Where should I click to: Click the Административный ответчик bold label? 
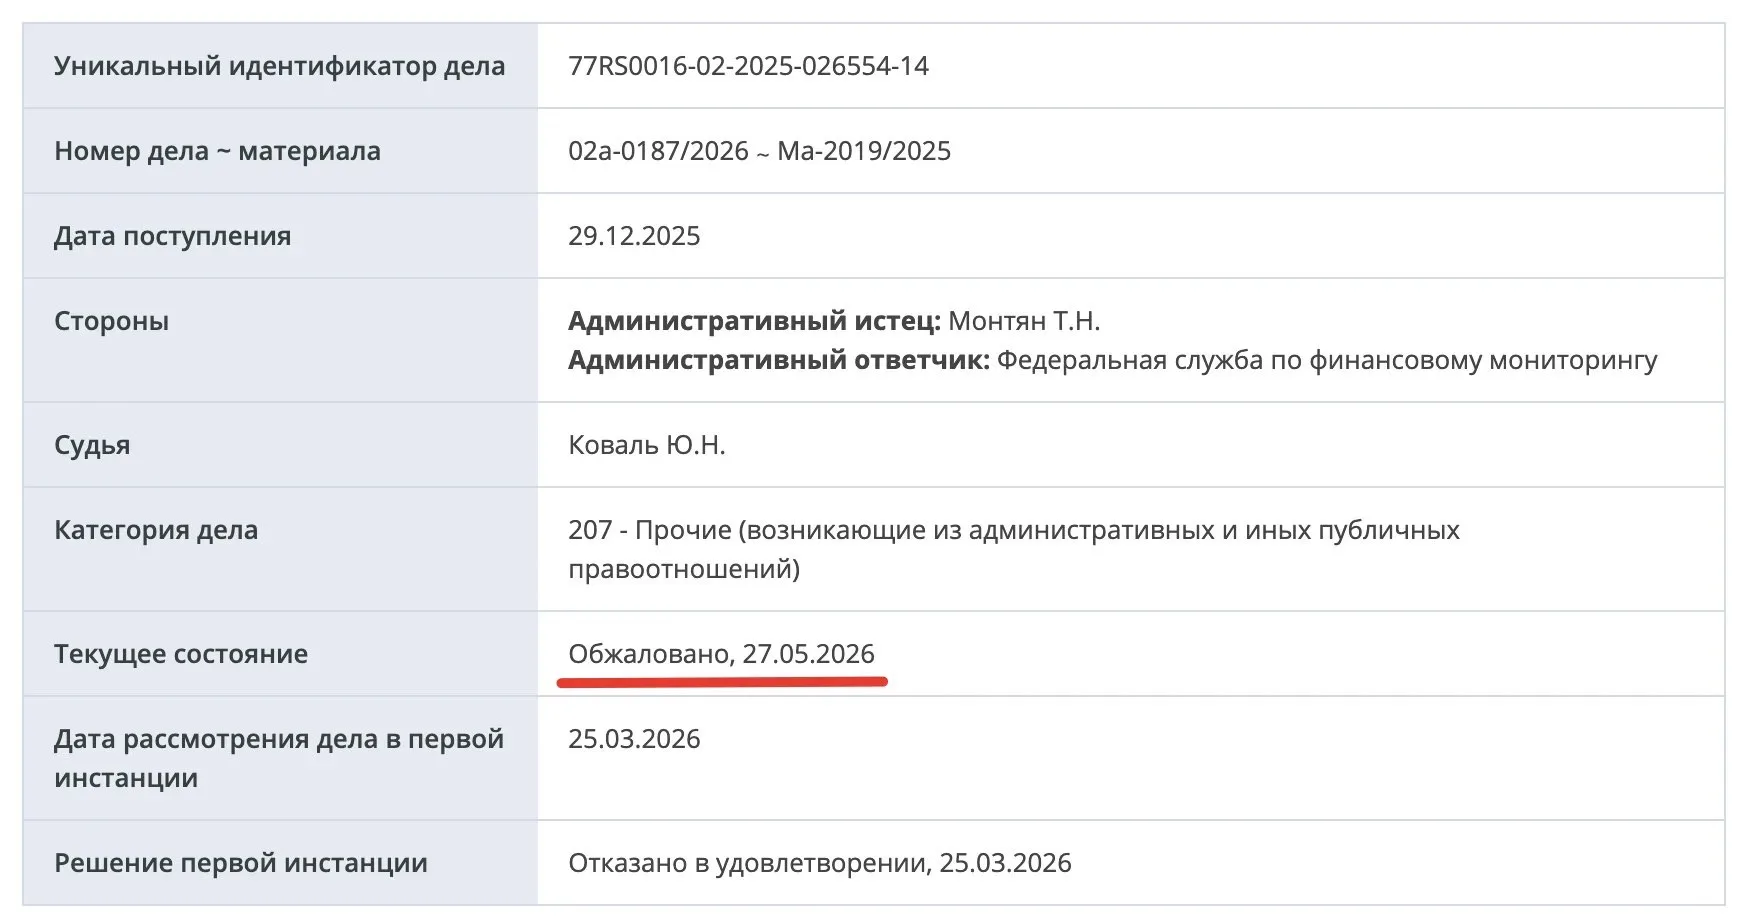[x=779, y=360]
